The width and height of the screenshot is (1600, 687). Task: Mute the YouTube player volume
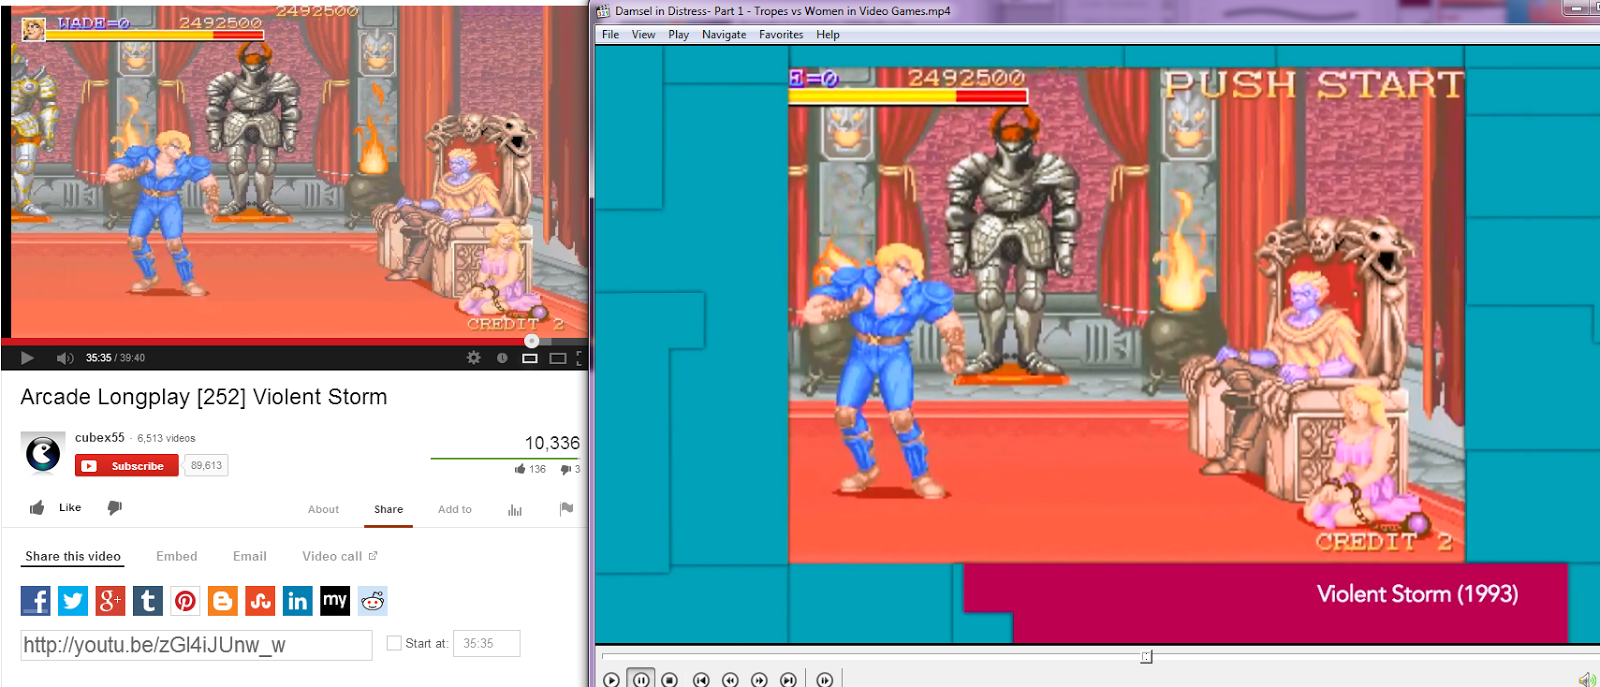65,358
